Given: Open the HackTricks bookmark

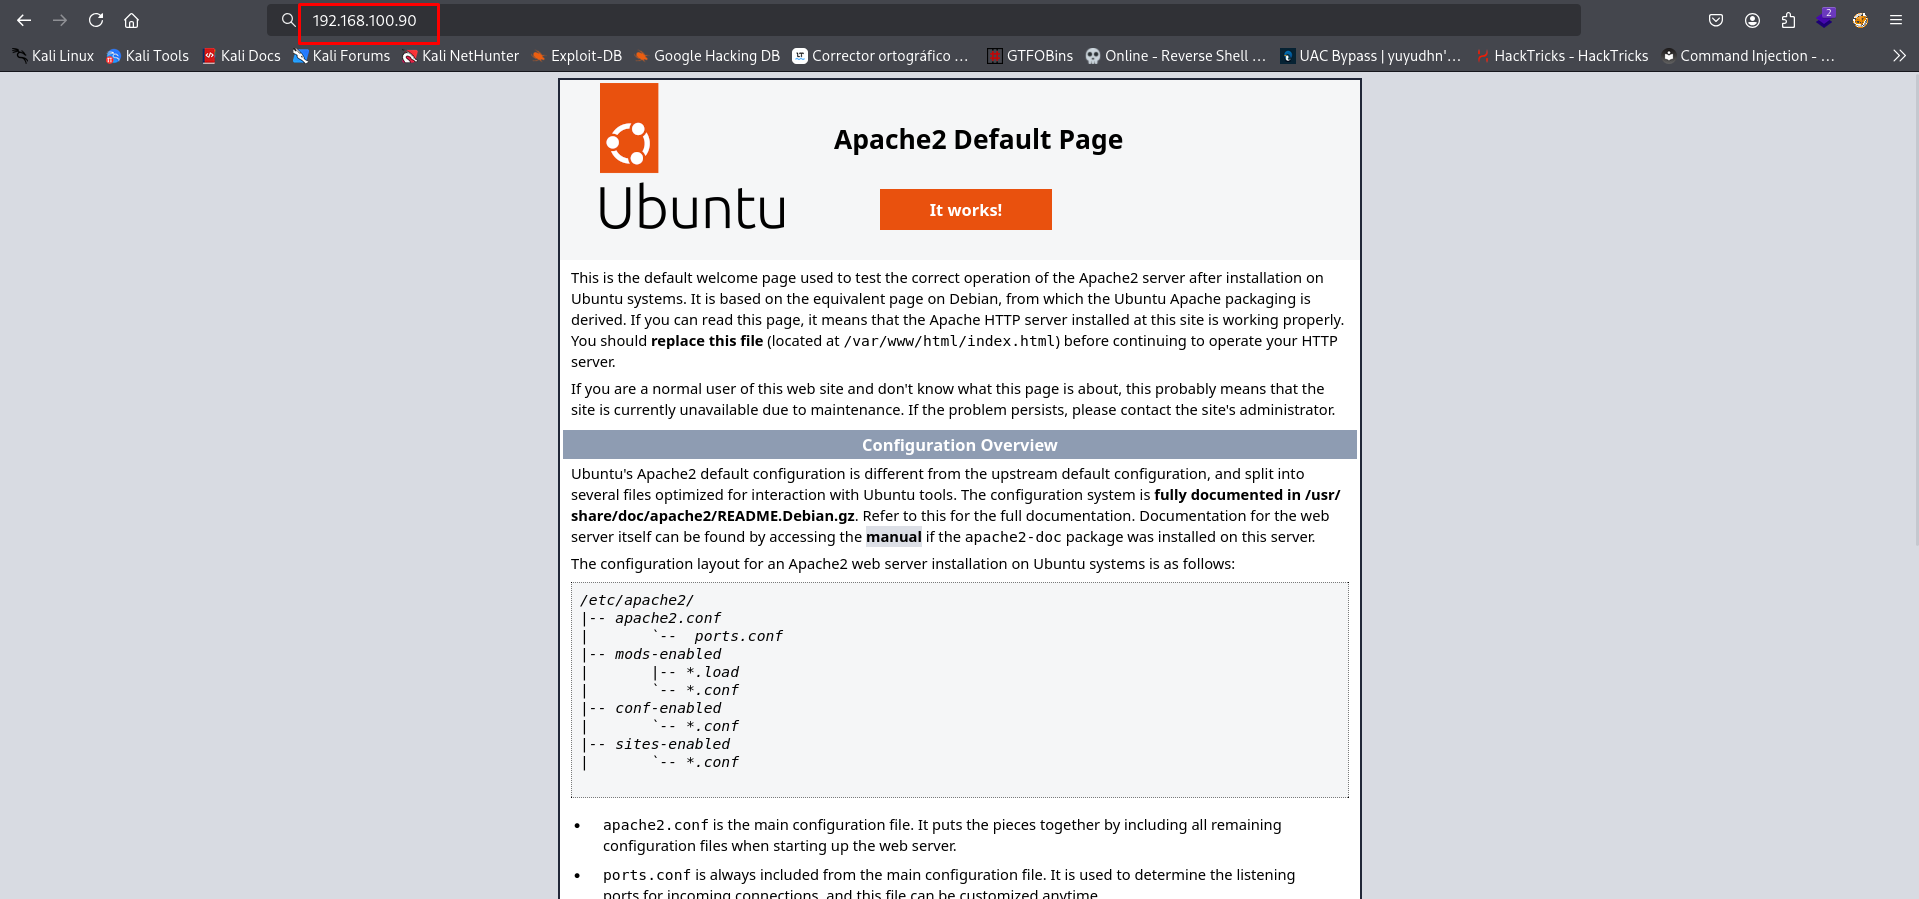Looking at the screenshot, I should (x=1562, y=56).
